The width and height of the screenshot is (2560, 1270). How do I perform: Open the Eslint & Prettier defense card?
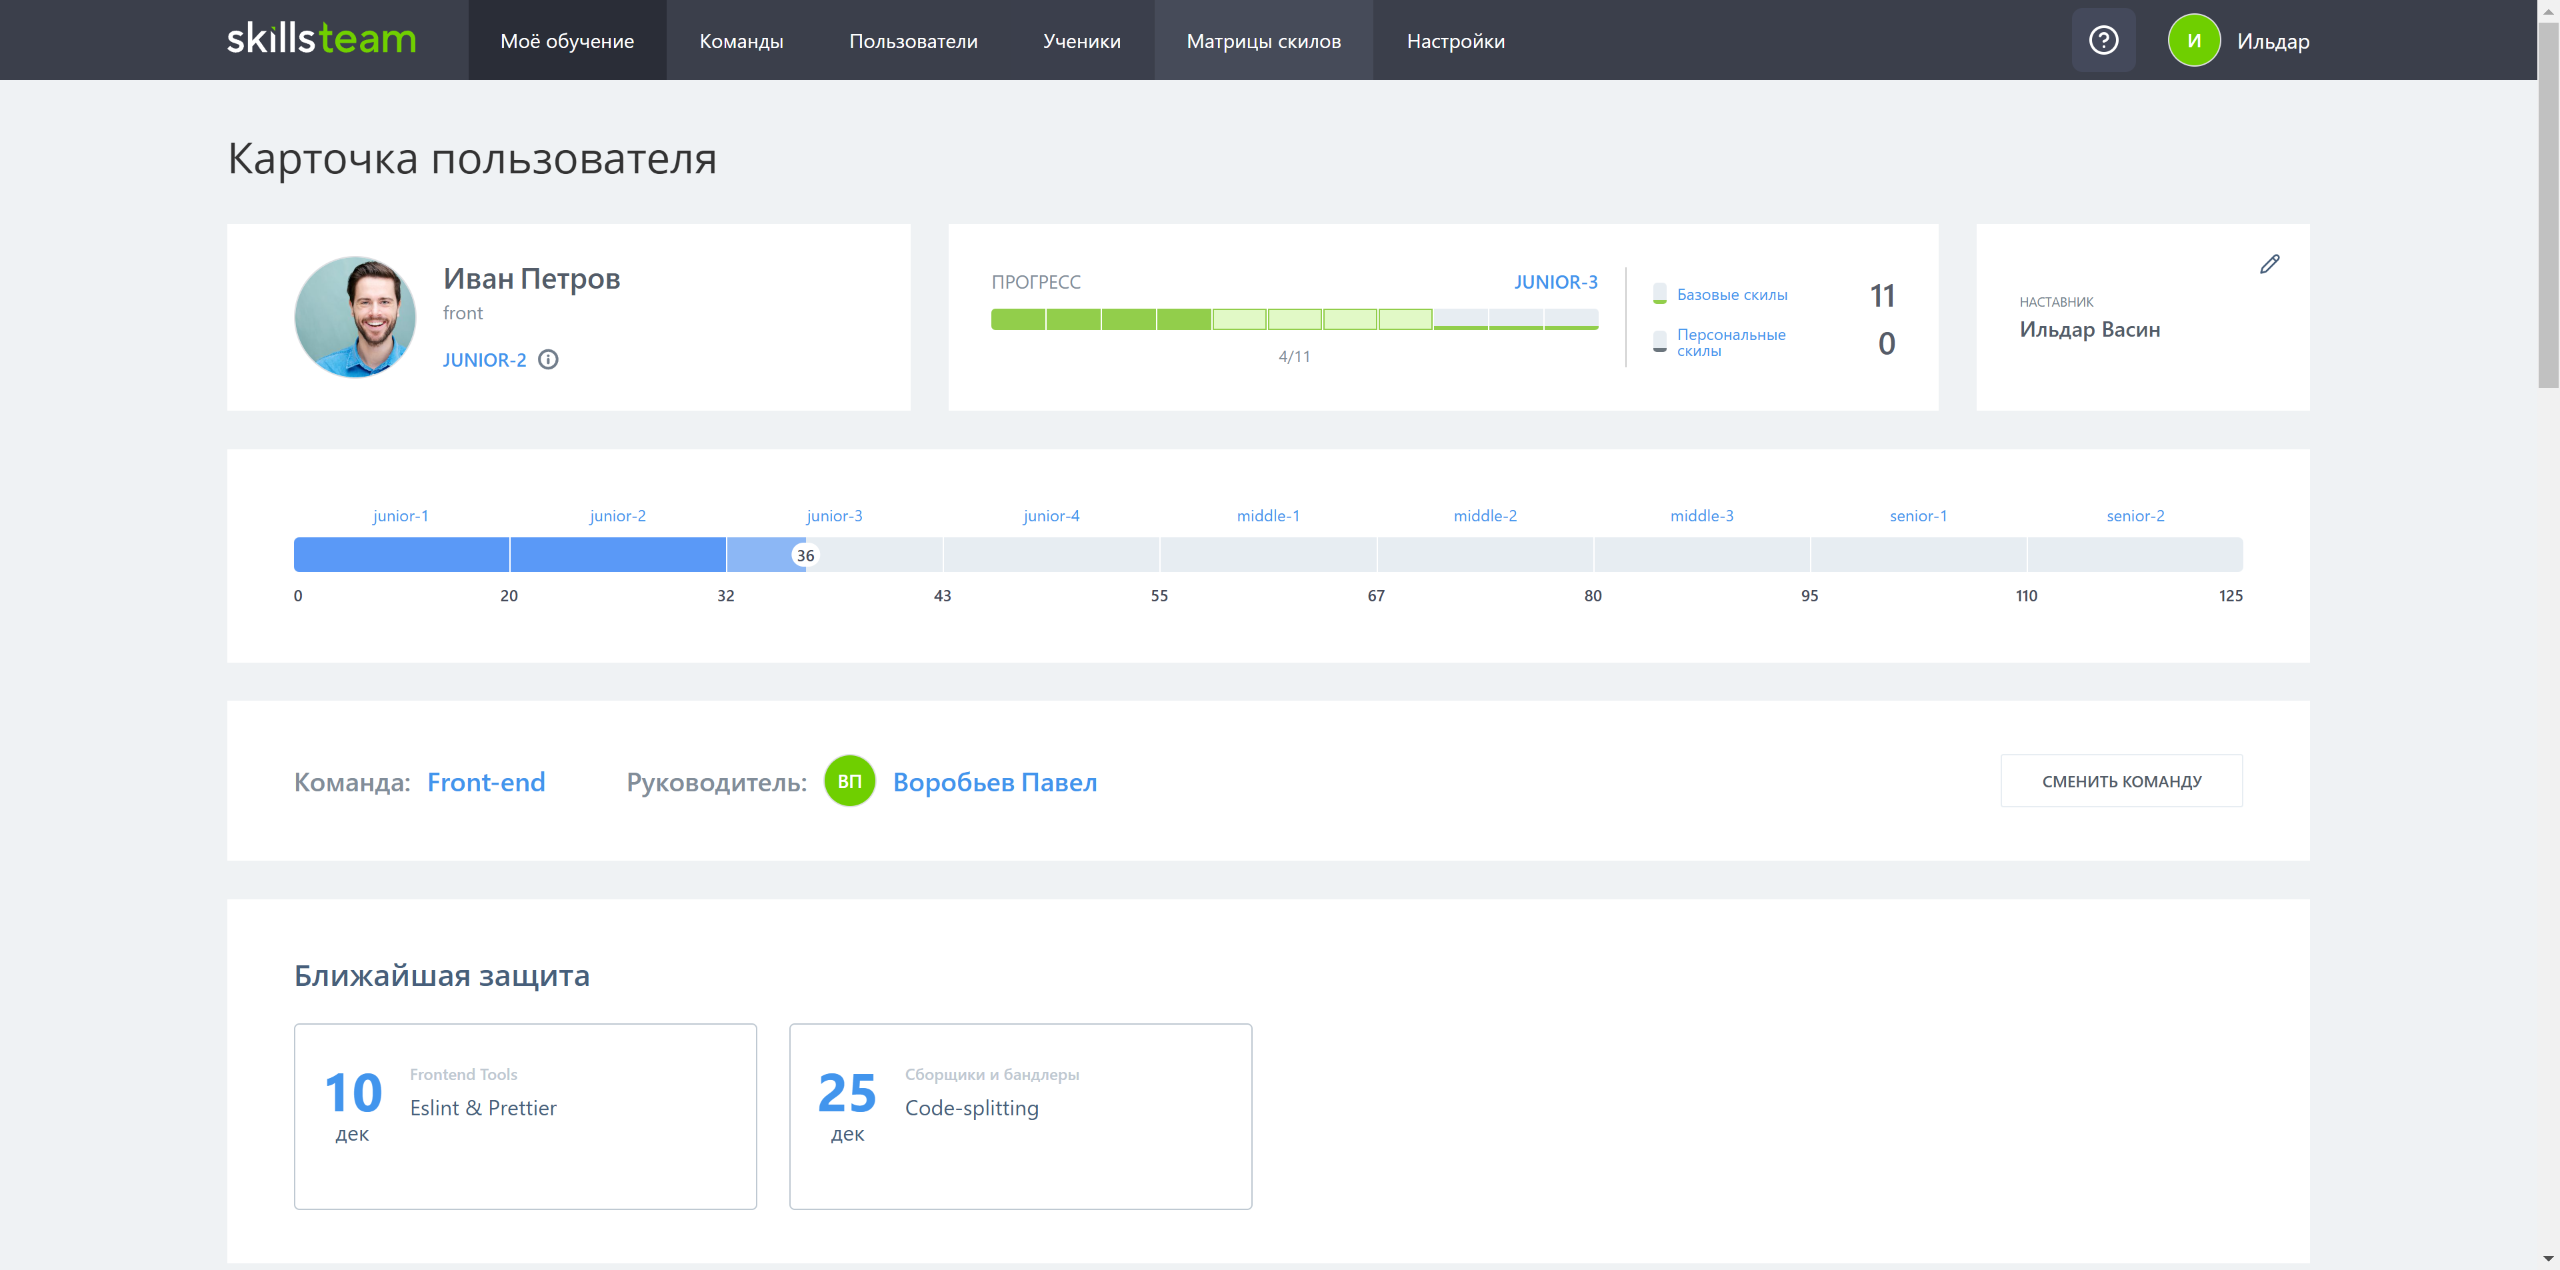coord(525,1116)
